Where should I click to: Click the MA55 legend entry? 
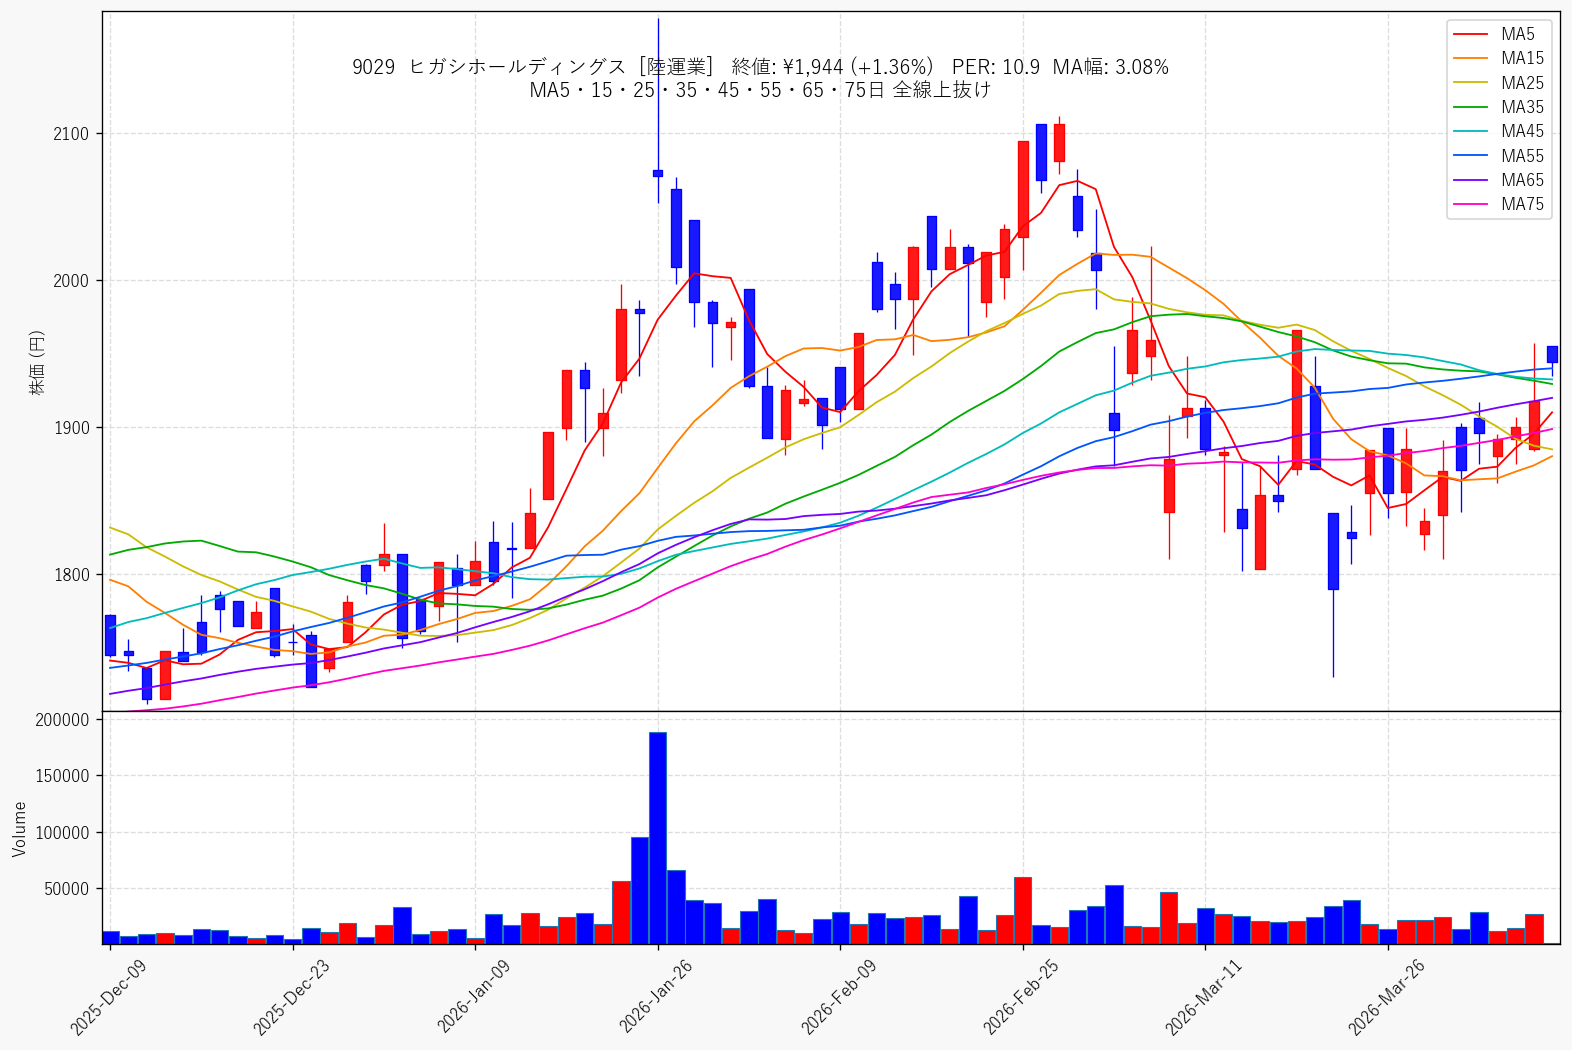1498,156
